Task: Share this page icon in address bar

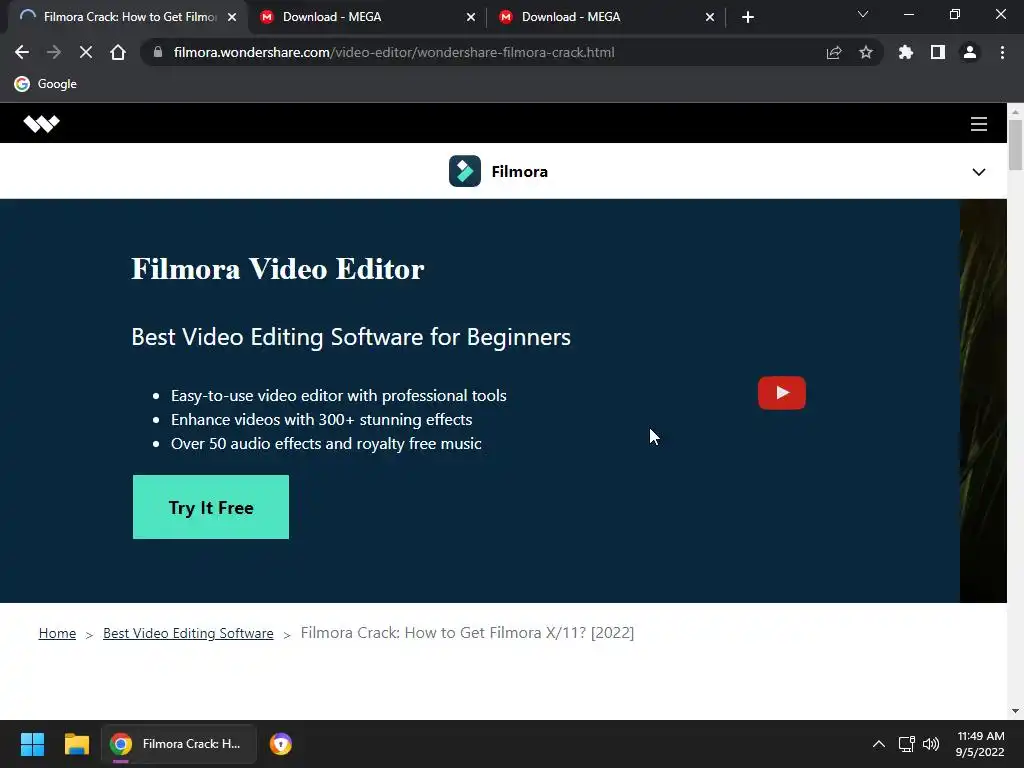Action: 834,52
